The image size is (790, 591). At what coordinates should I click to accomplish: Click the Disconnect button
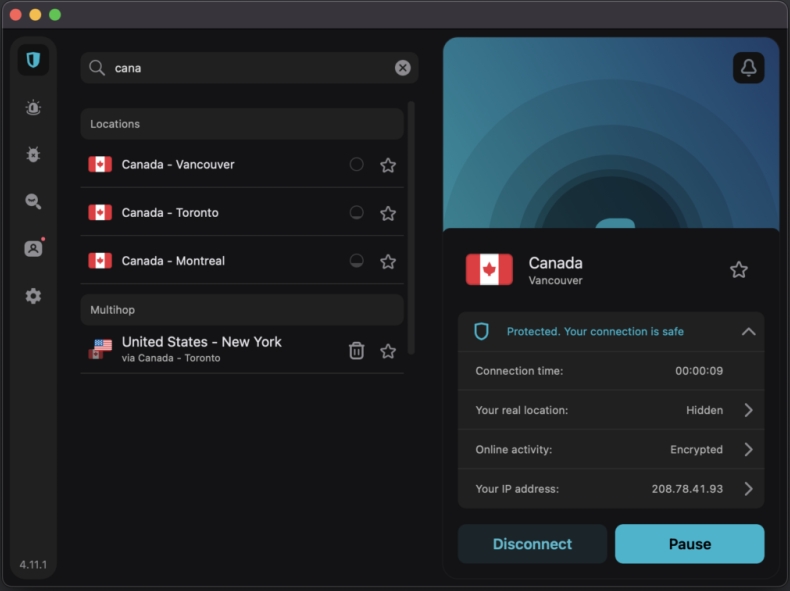click(x=532, y=544)
